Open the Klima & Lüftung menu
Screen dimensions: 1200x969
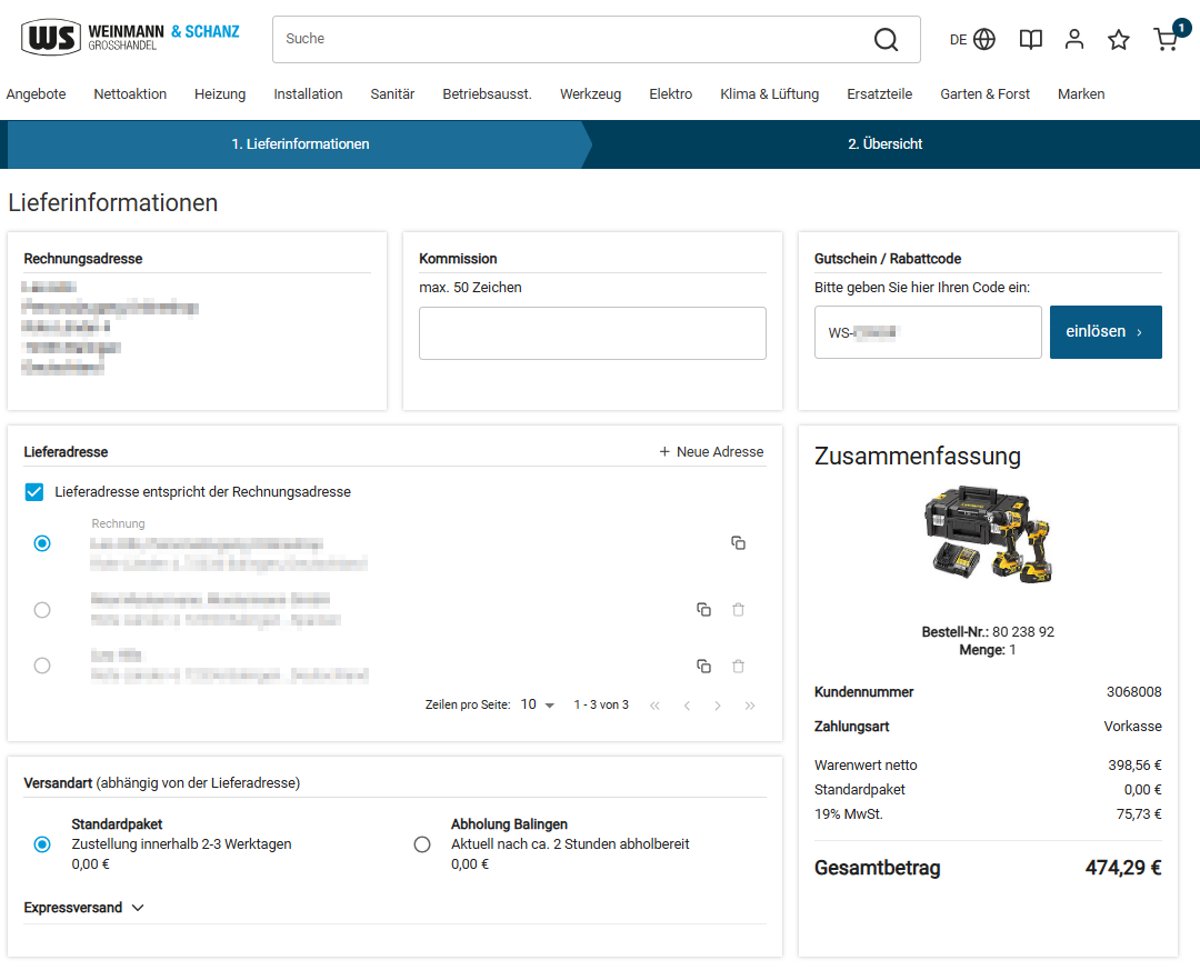click(x=769, y=94)
